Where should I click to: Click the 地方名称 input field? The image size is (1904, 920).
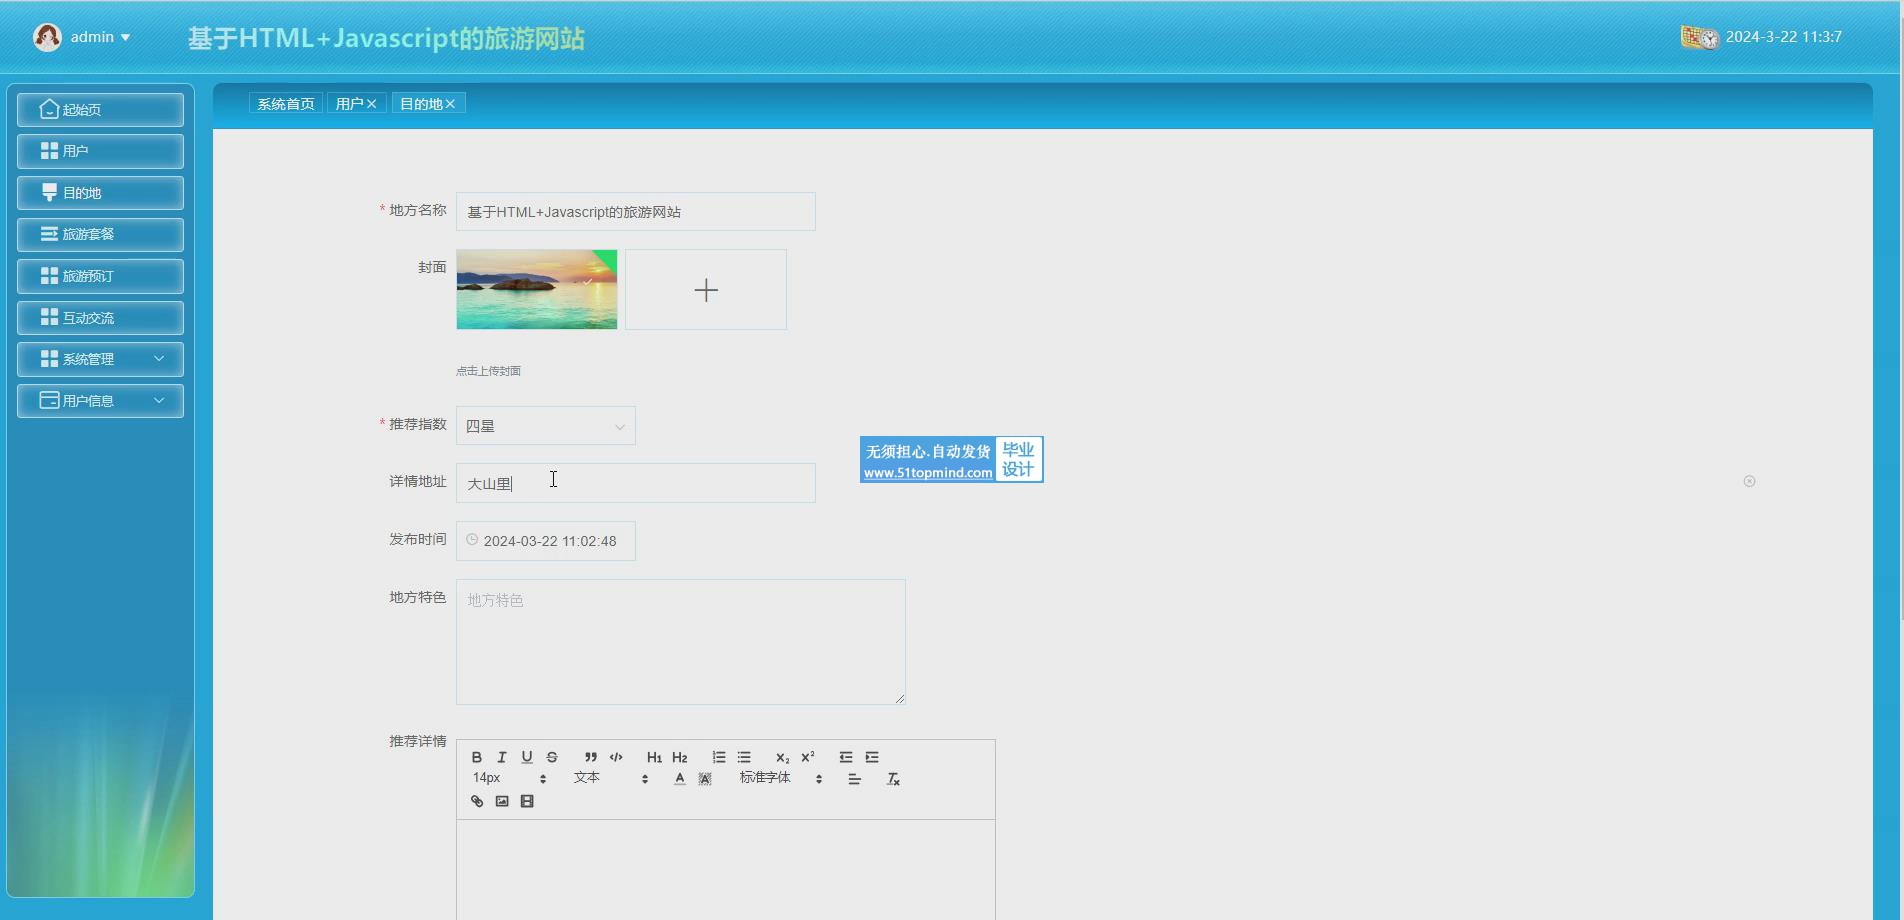(x=636, y=212)
